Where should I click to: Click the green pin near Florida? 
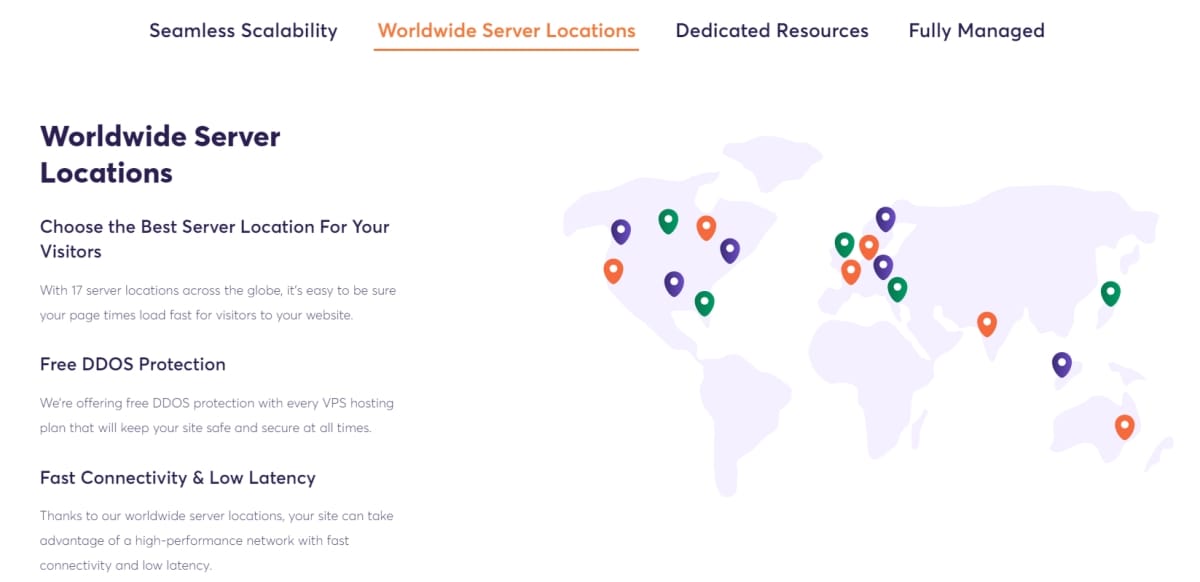pyautogui.click(x=704, y=303)
